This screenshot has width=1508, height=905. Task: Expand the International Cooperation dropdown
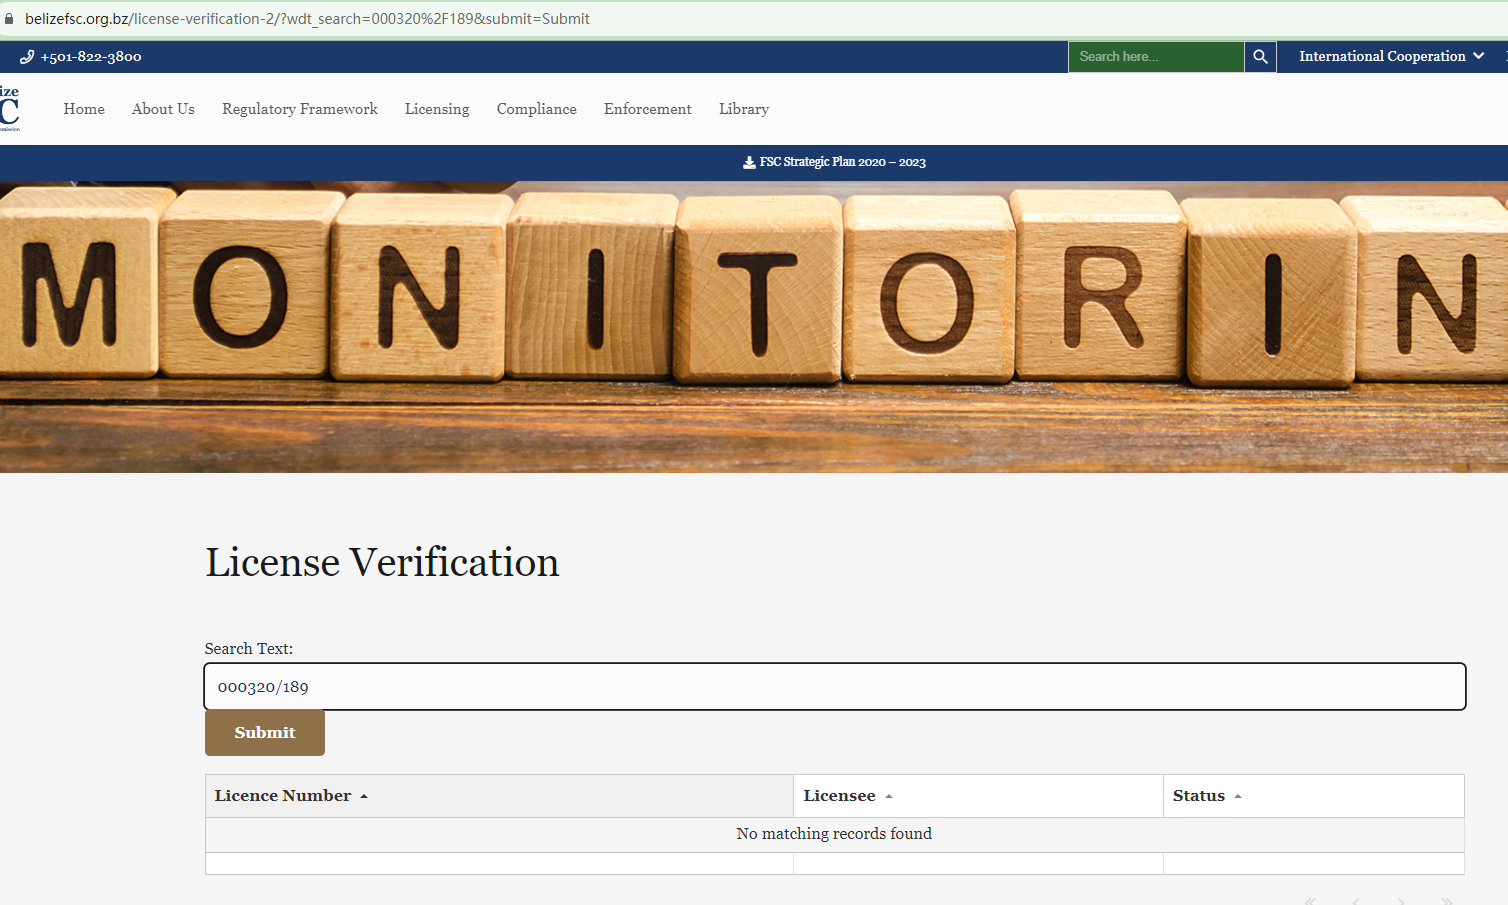pyautogui.click(x=1390, y=57)
